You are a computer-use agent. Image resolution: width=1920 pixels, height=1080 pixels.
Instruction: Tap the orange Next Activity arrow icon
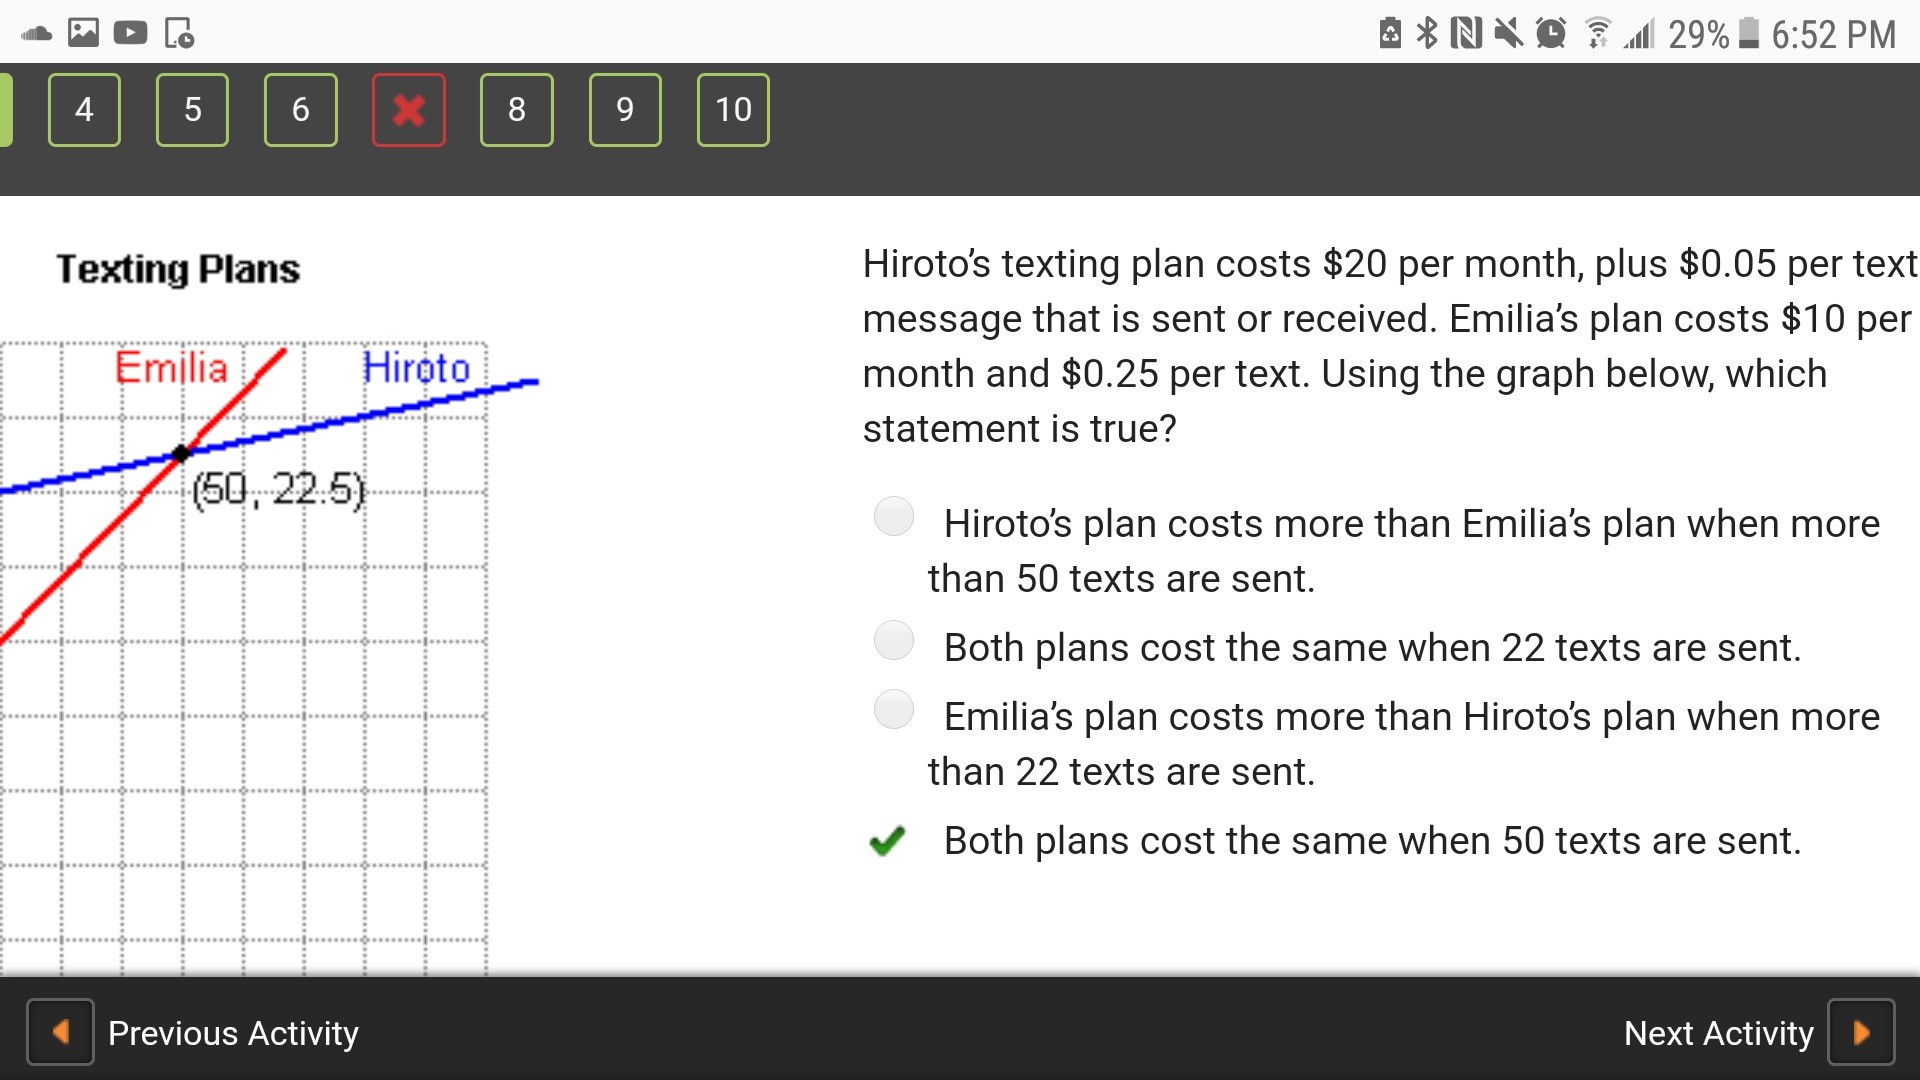pyautogui.click(x=1861, y=1032)
